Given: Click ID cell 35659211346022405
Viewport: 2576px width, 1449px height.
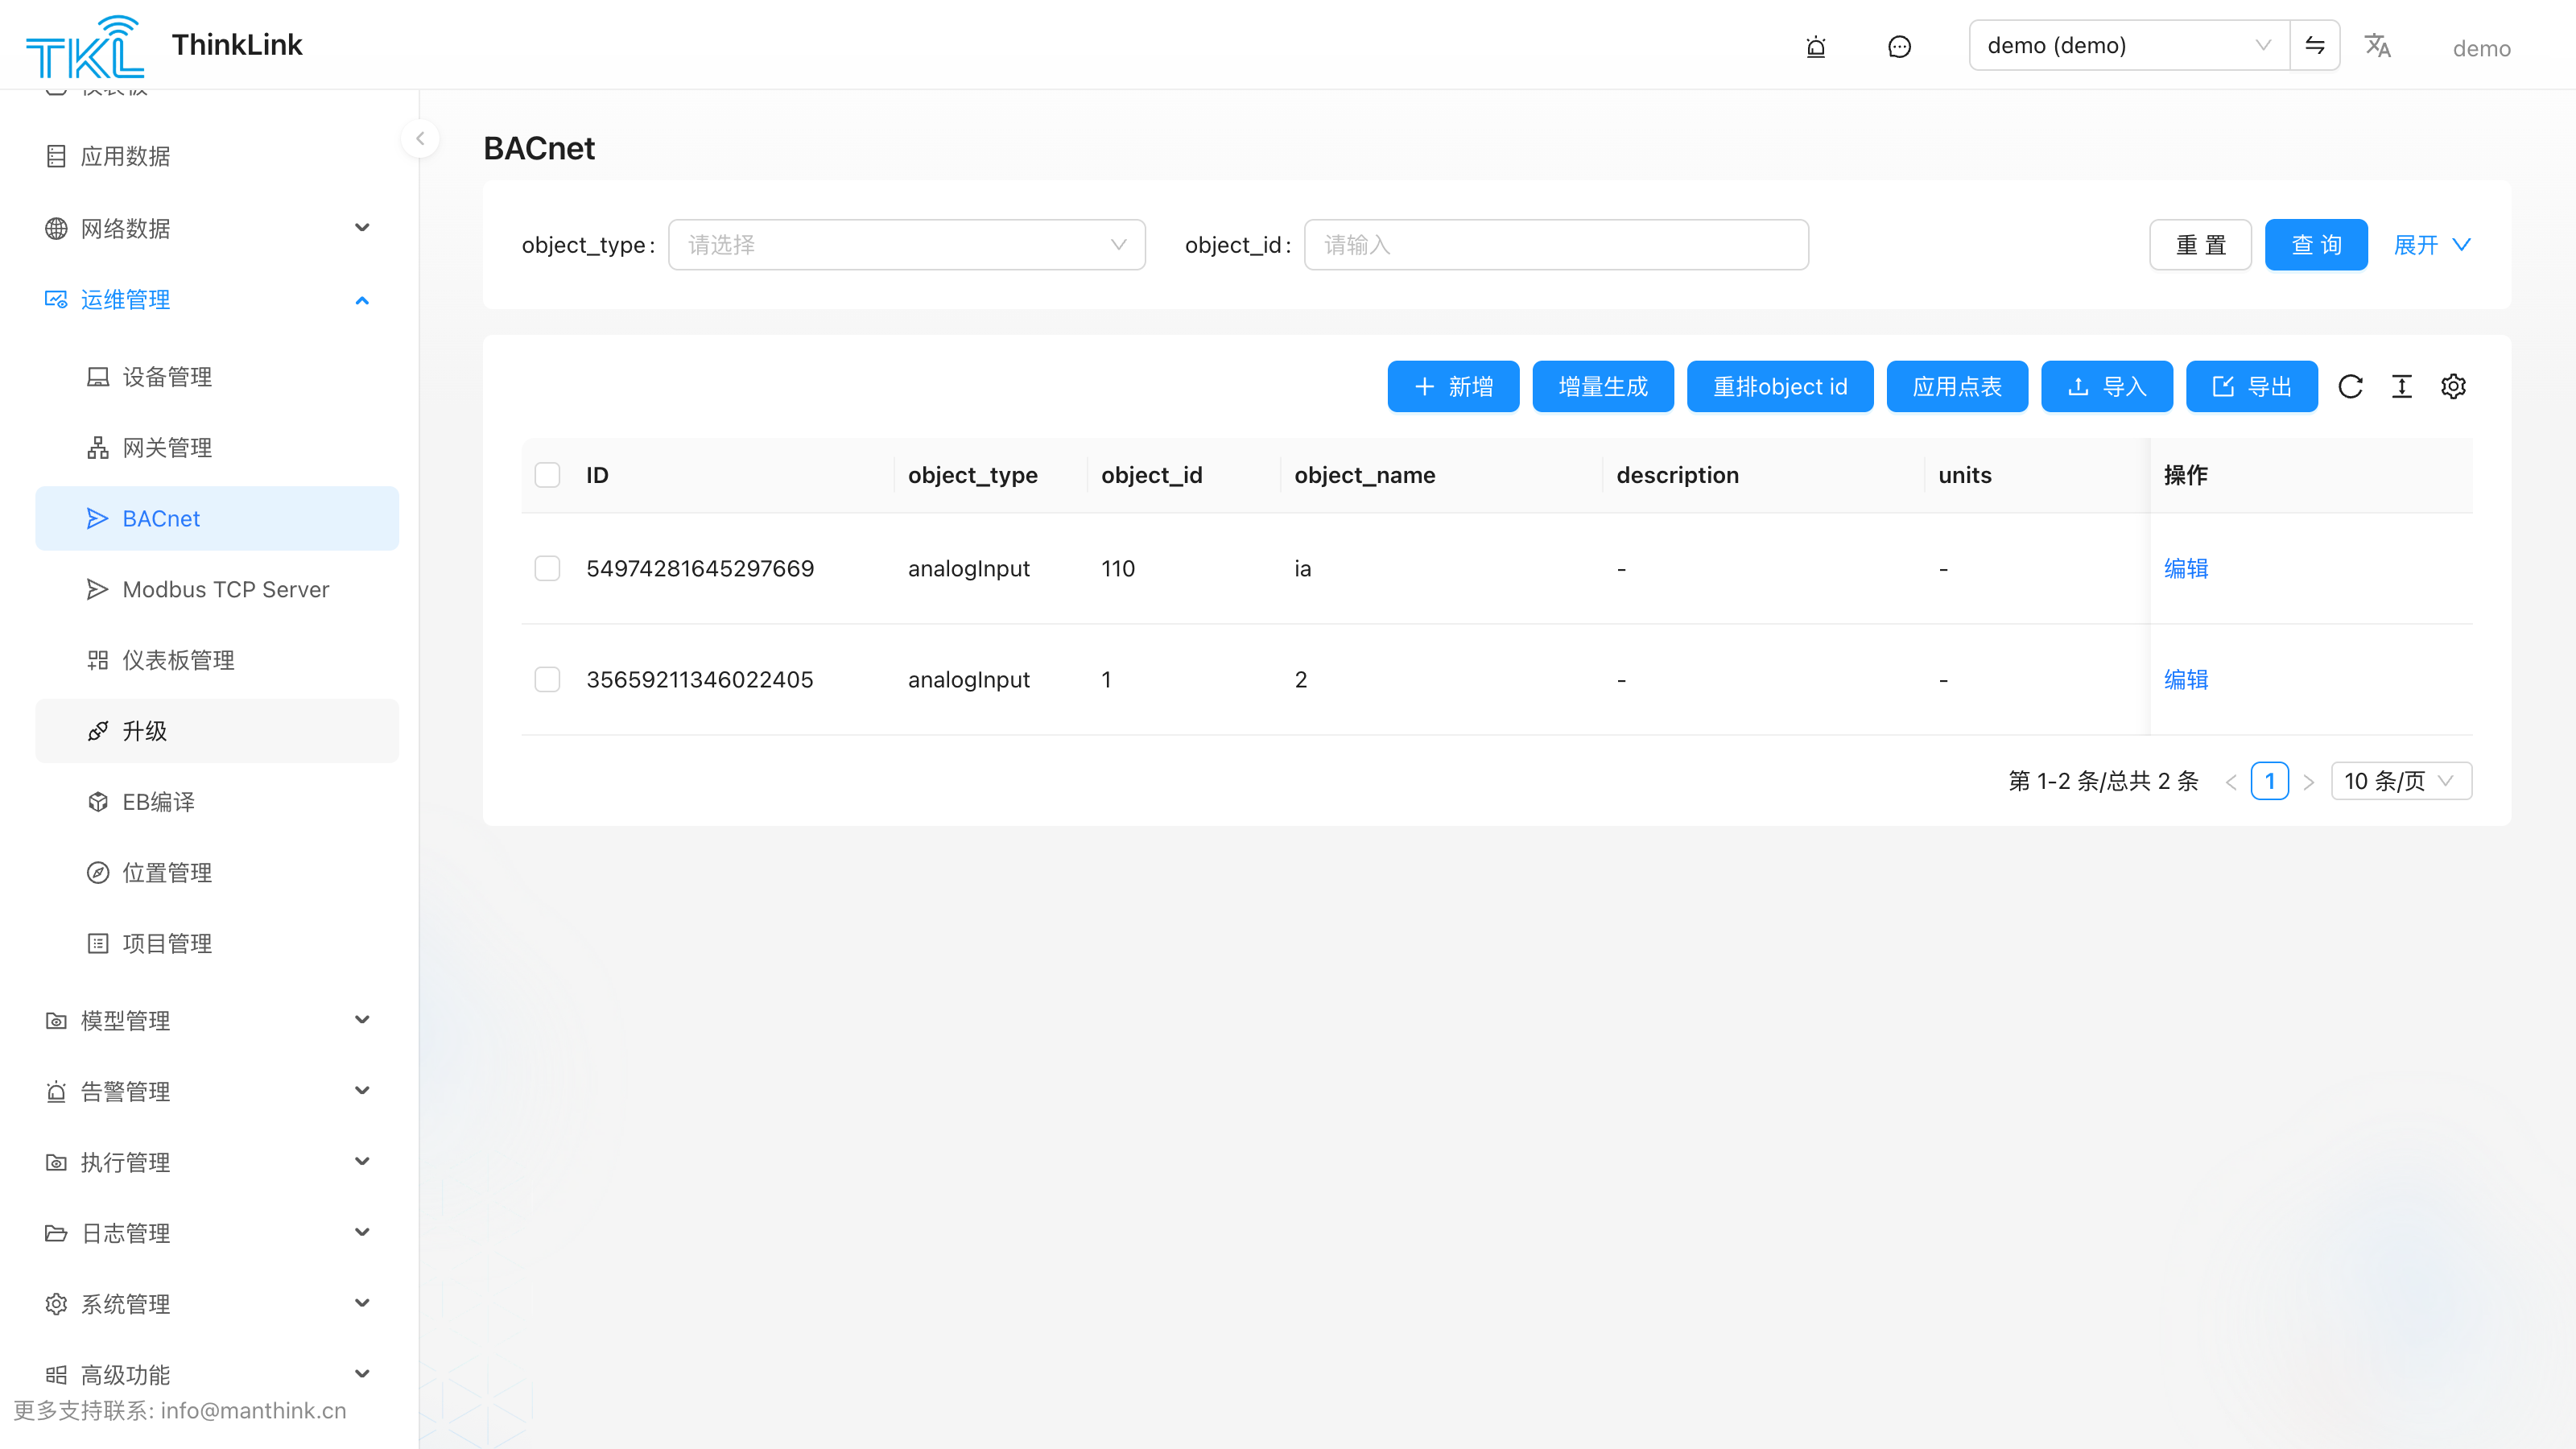Looking at the screenshot, I should coord(700,679).
